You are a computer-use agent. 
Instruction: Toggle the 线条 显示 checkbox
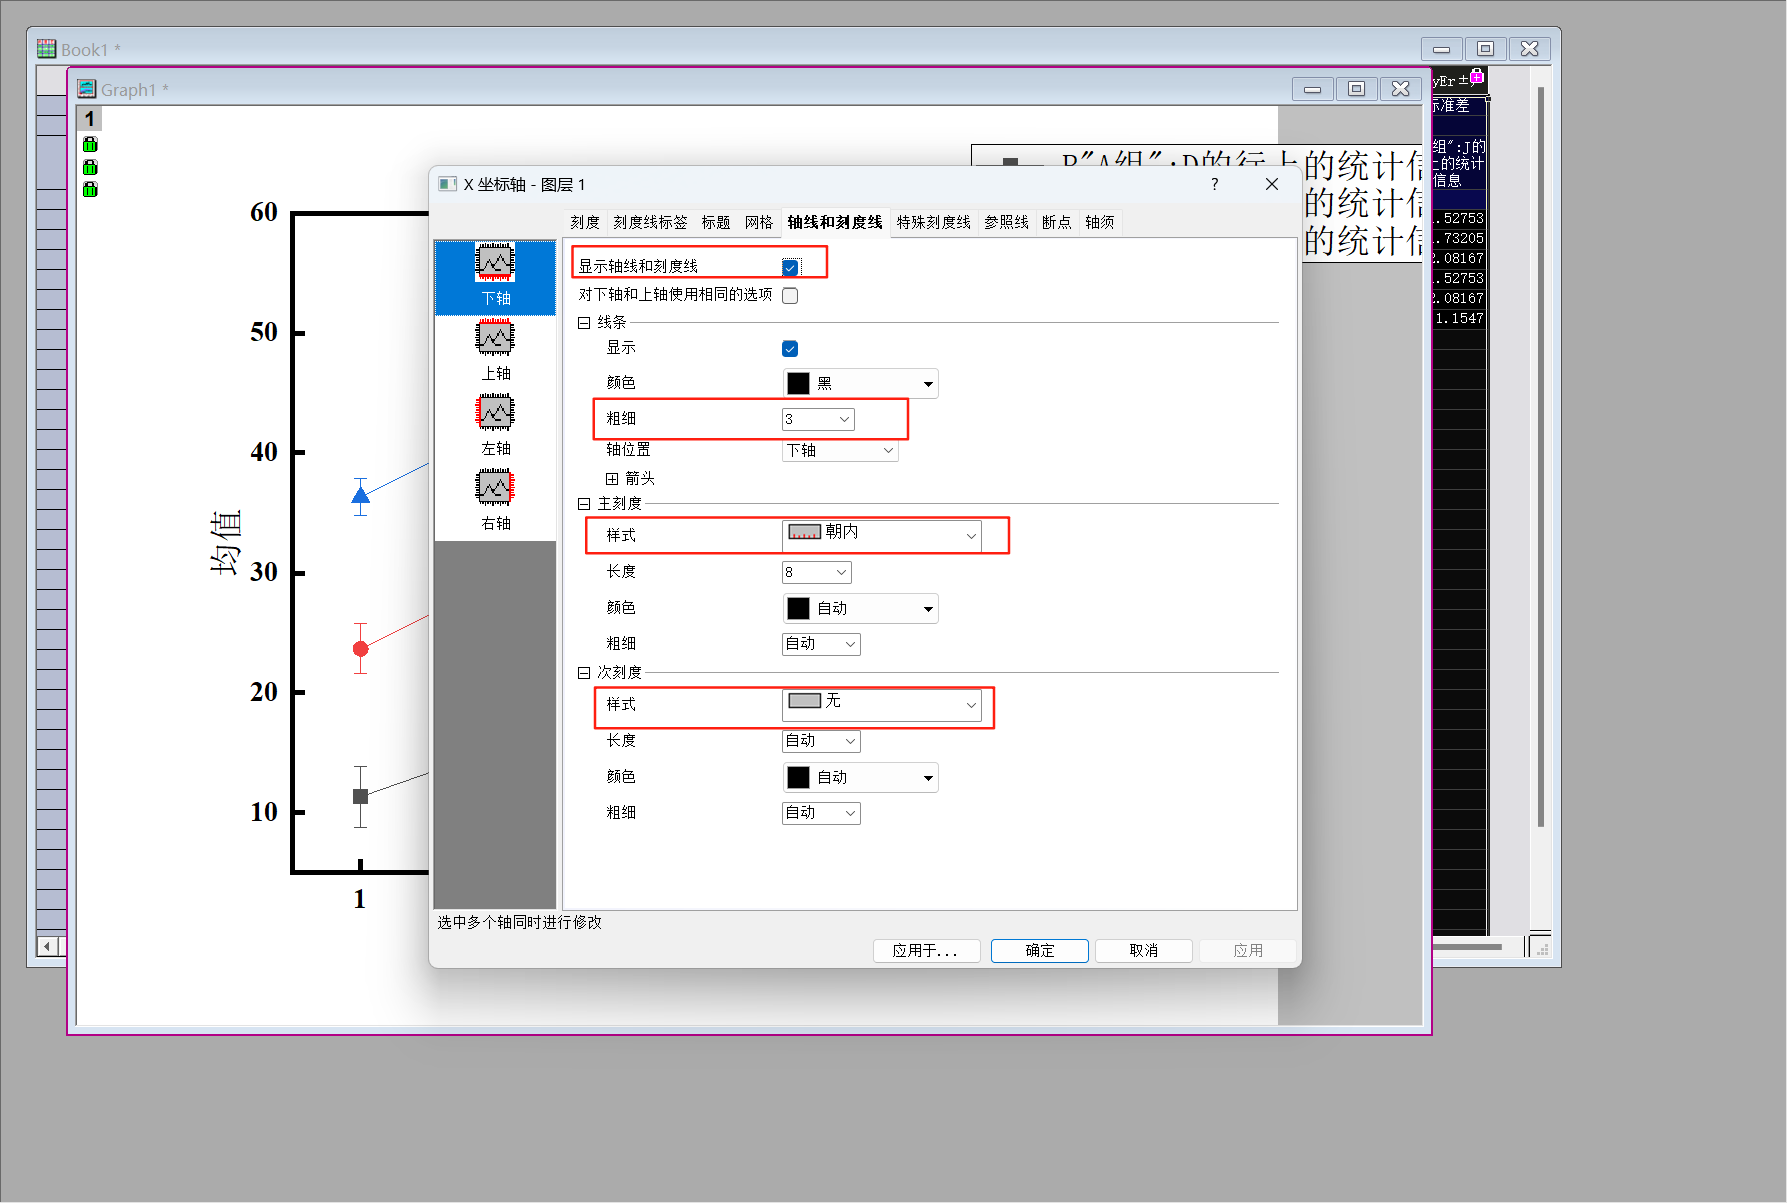click(x=790, y=348)
